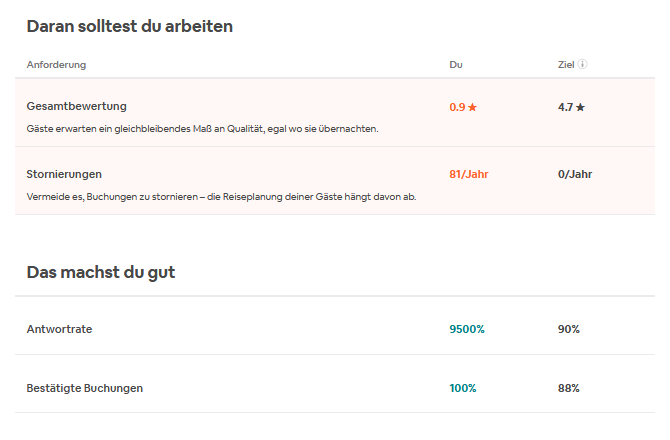
Task: Click the "Daran solltest du arbeiten" heading
Action: coord(129,27)
